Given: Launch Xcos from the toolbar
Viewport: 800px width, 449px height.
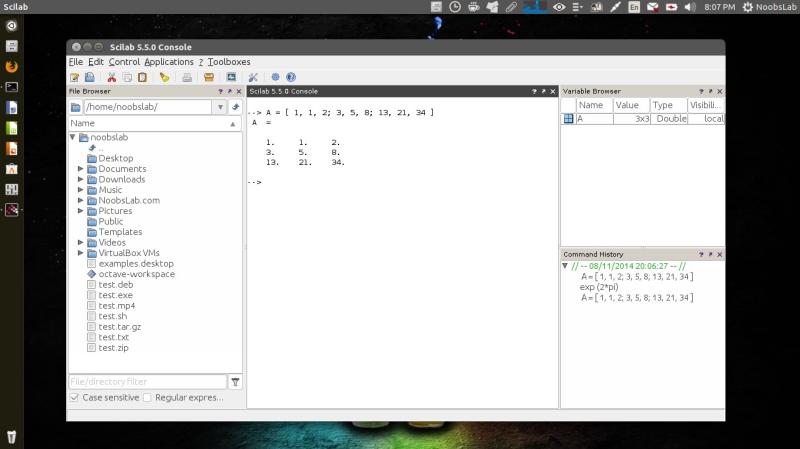Looking at the screenshot, I should point(231,78).
